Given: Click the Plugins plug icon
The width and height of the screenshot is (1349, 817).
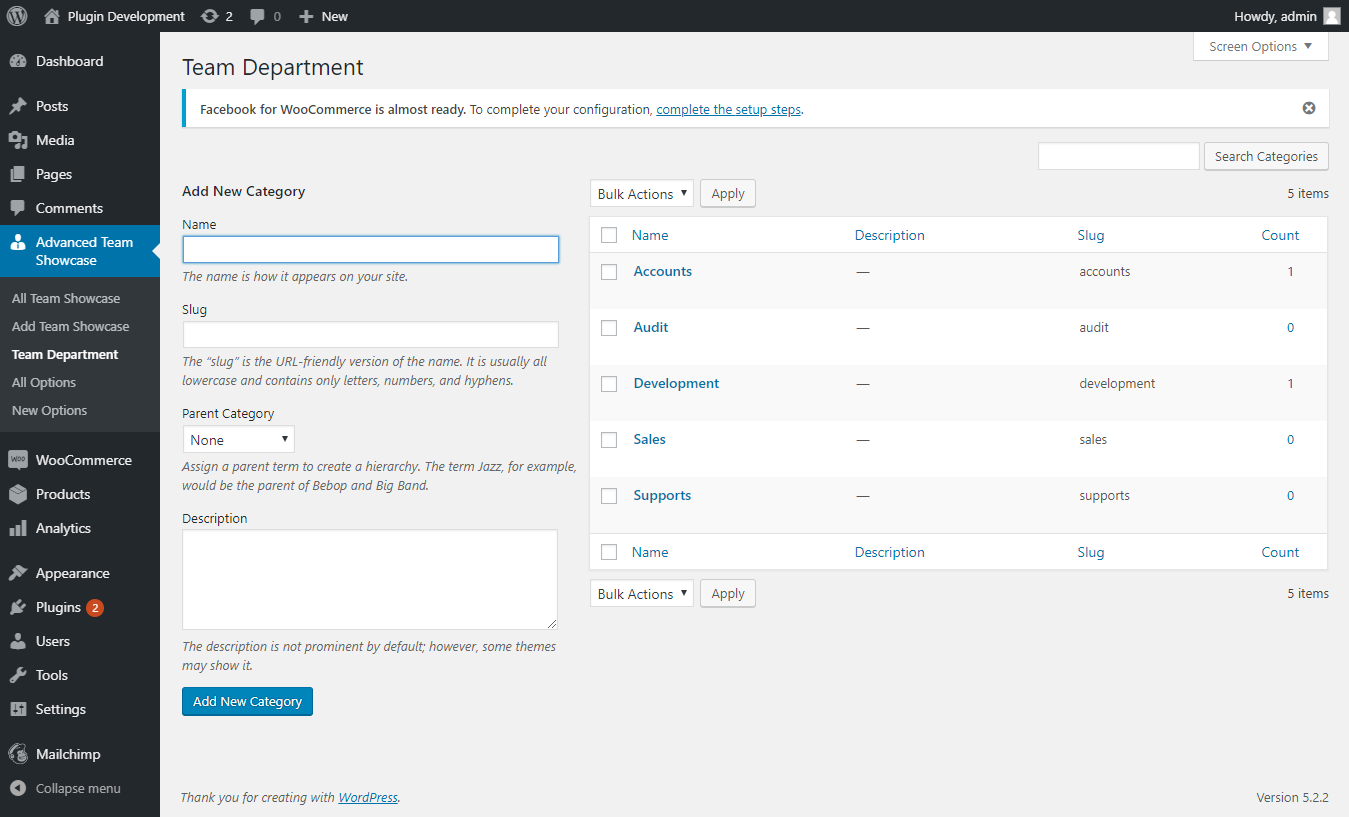Looking at the screenshot, I should tap(18, 607).
